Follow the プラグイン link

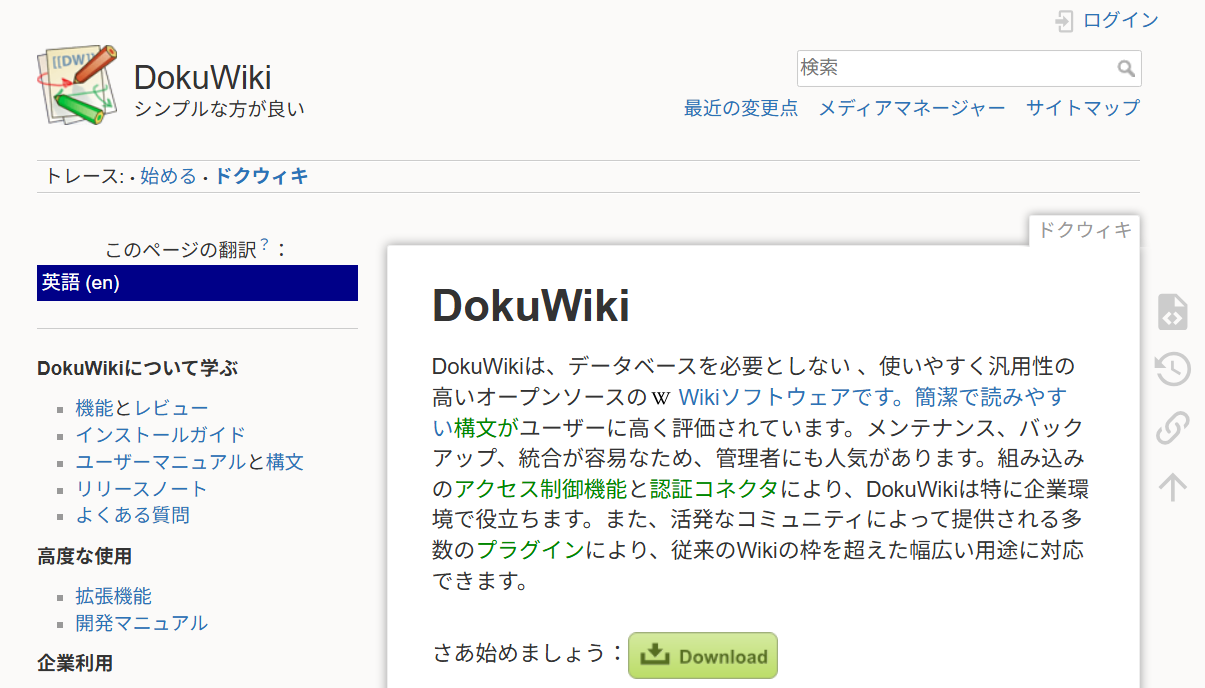tap(530, 550)
